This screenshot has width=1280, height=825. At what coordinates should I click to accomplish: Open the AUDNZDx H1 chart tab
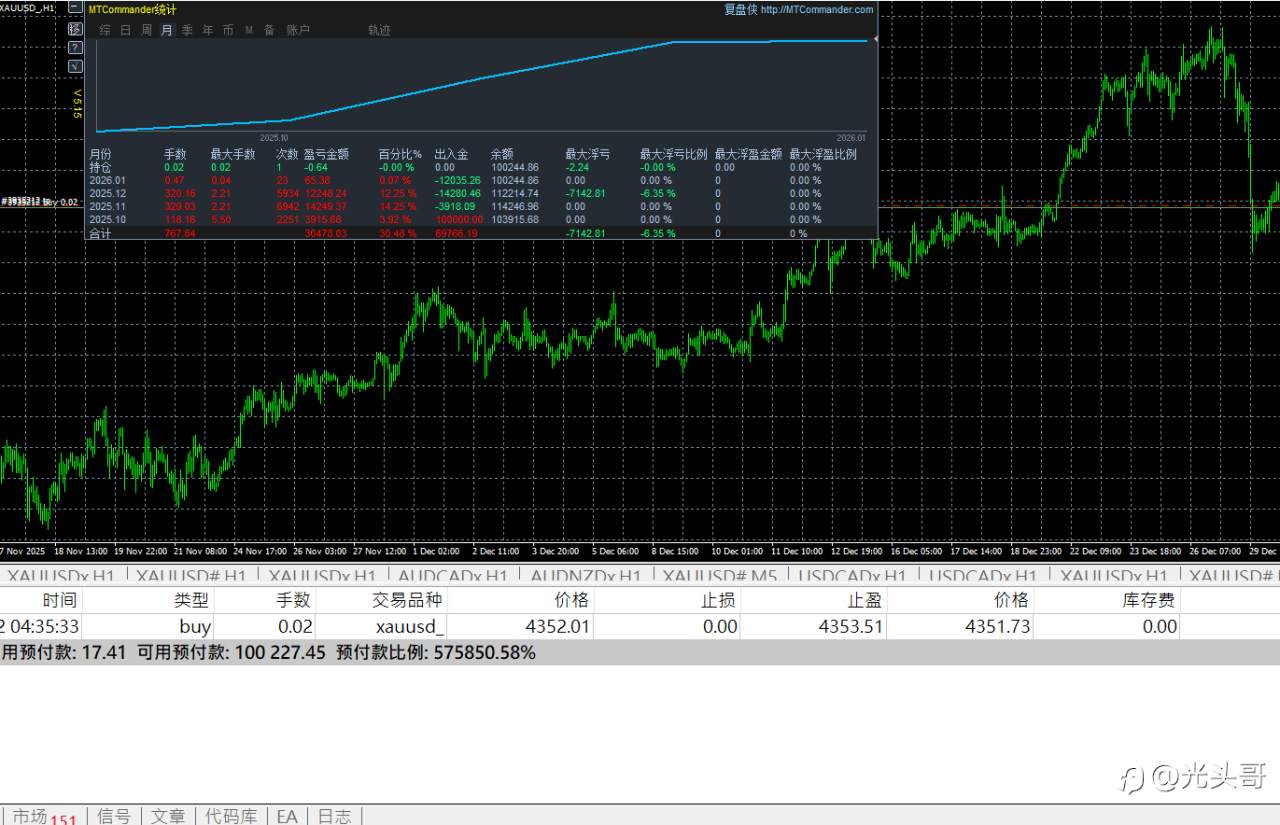(585, 576)
